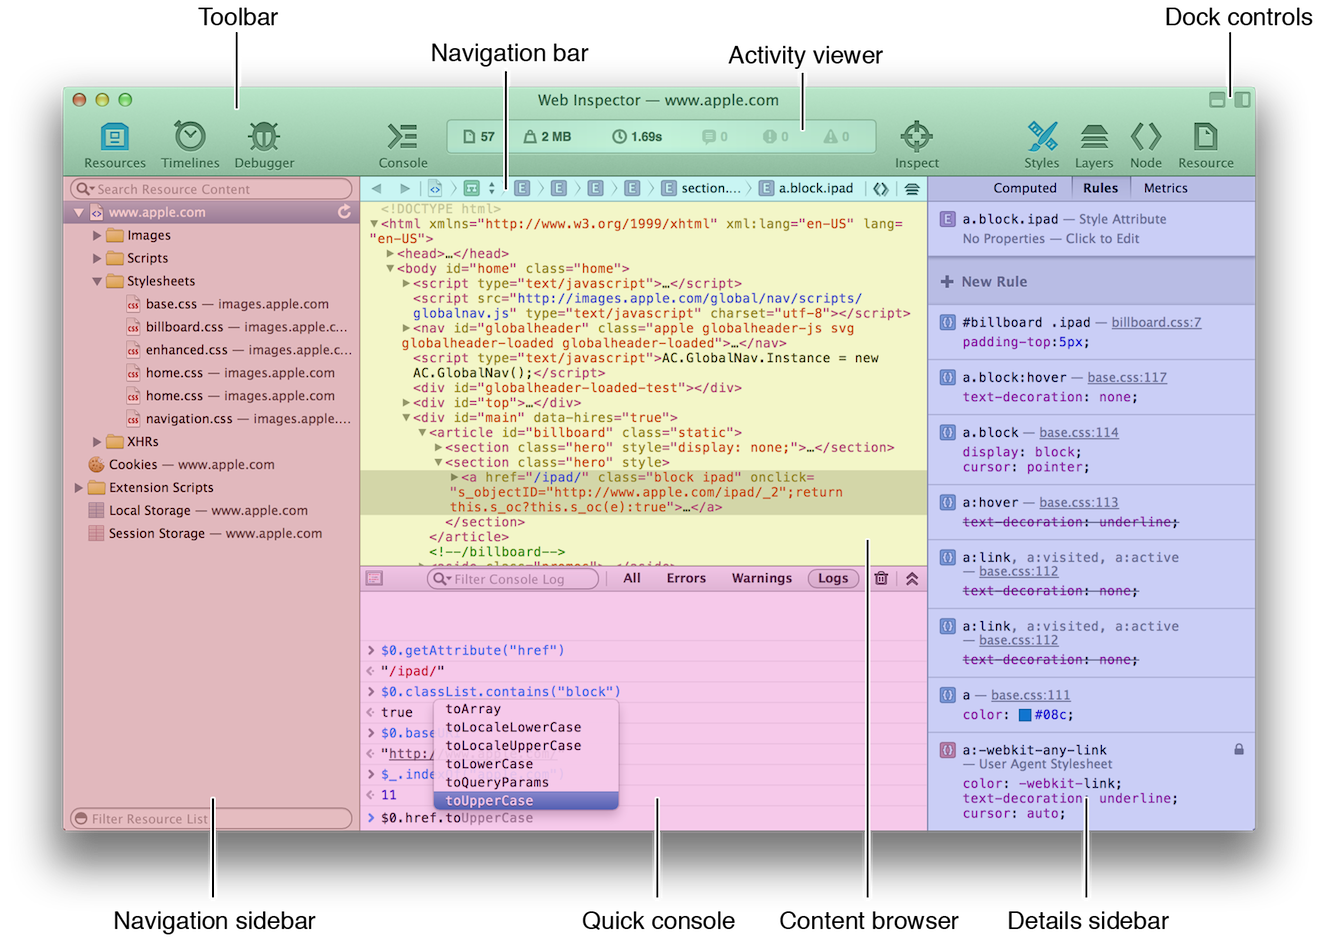The image size is (1320, 942).
Task: Collapse the article billboard element
Action: 423,433
